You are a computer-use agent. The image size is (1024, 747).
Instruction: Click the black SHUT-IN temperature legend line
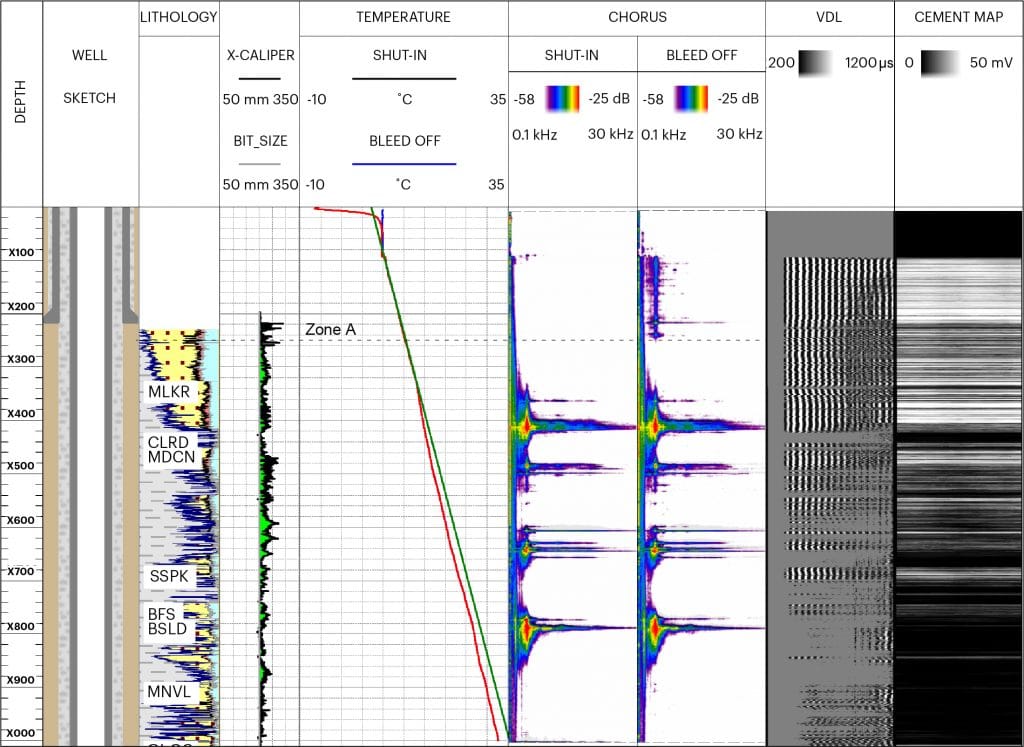403,77
